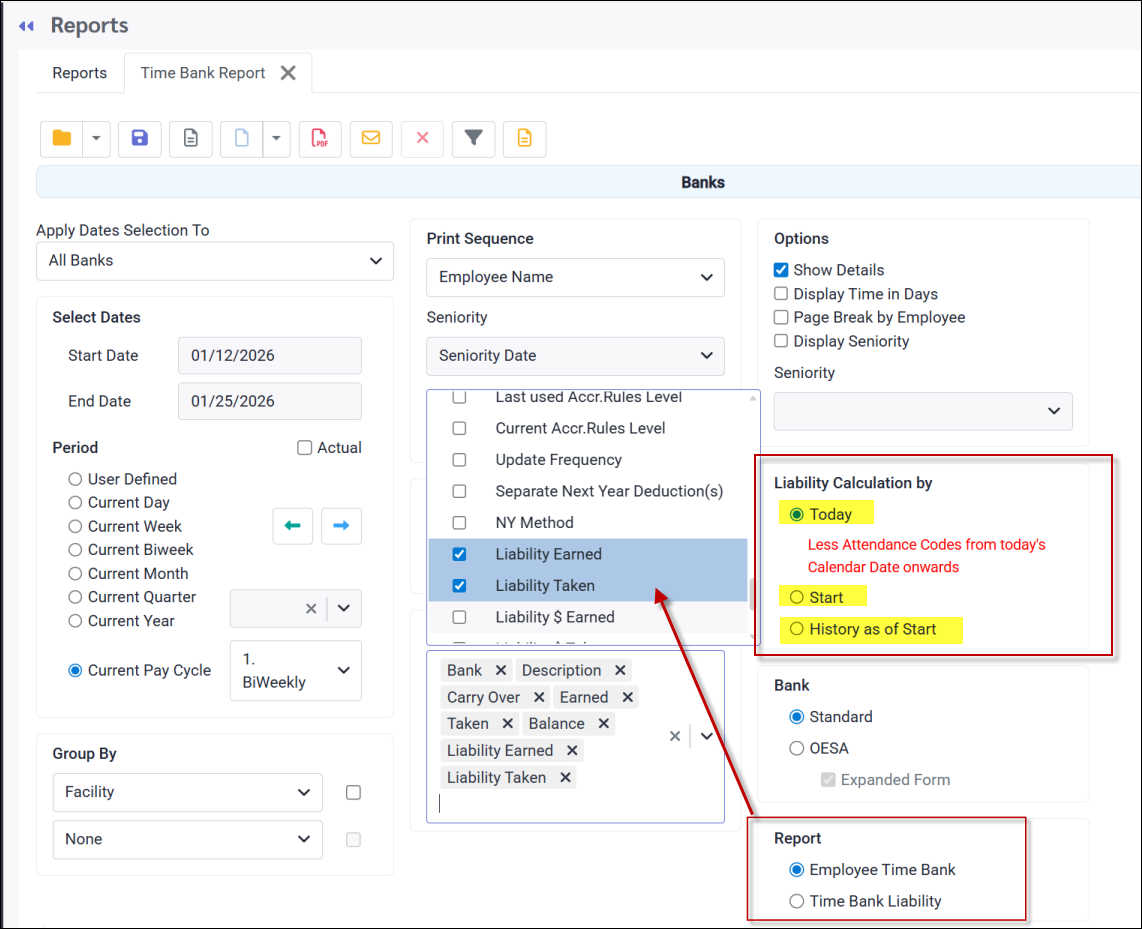Remove the Carry Over column tag

click(x=539, y=697)
